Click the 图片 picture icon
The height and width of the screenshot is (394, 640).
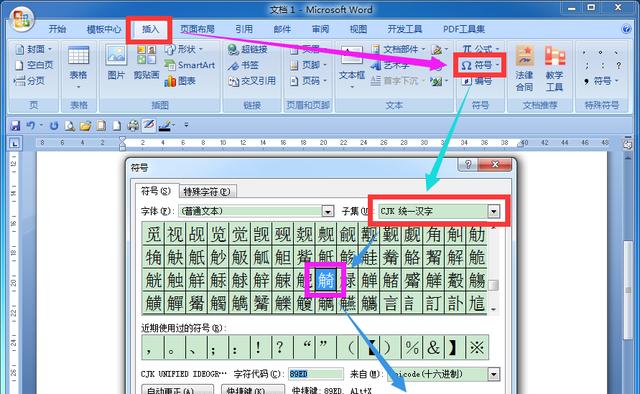116,62
